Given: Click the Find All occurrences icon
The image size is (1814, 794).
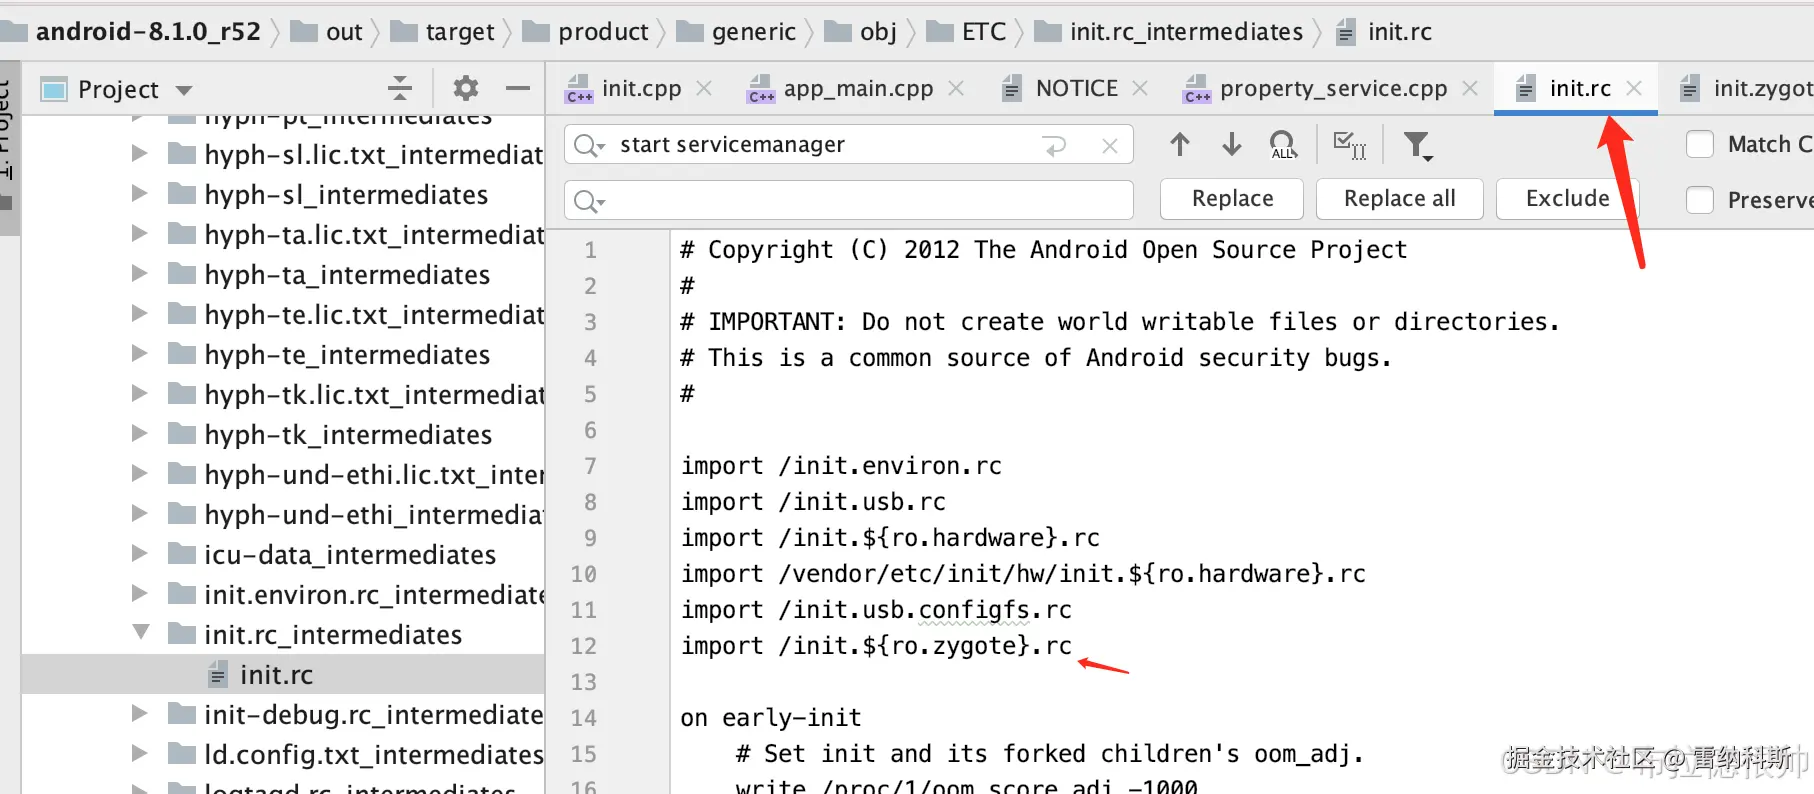Looking at the screenshot, I should pyautogui.click(x=1283, y=145).
